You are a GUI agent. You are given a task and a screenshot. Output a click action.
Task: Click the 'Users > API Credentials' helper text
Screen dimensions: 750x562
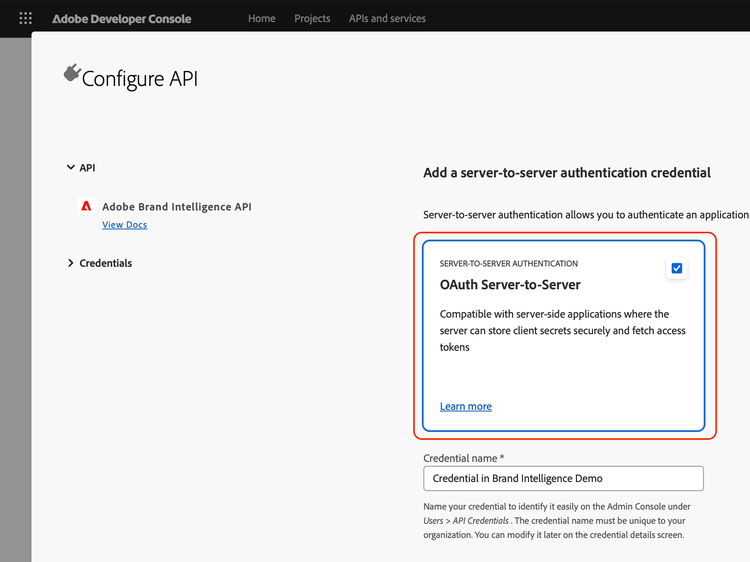(466, 521)
